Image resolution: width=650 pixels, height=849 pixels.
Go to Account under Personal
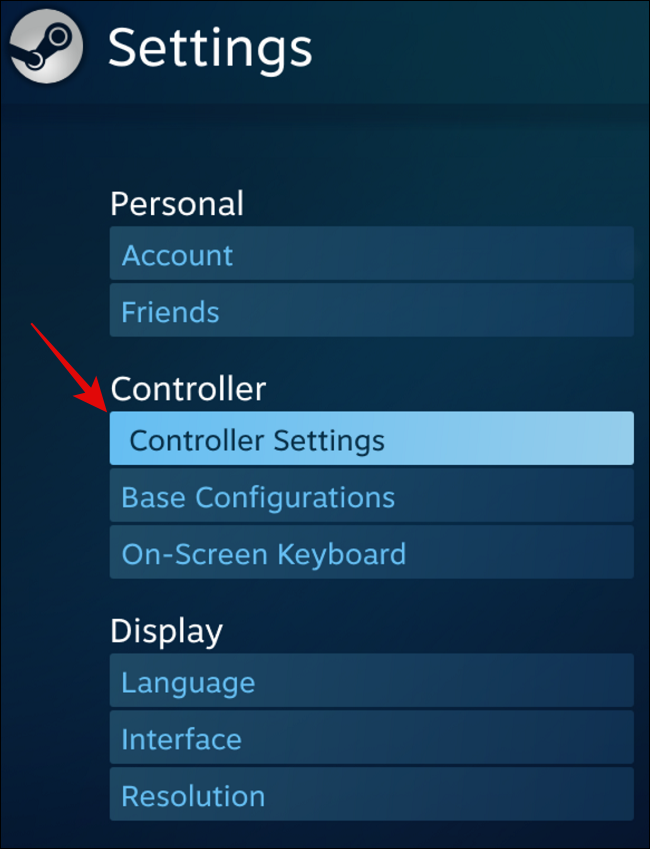(x=372, y=253)
